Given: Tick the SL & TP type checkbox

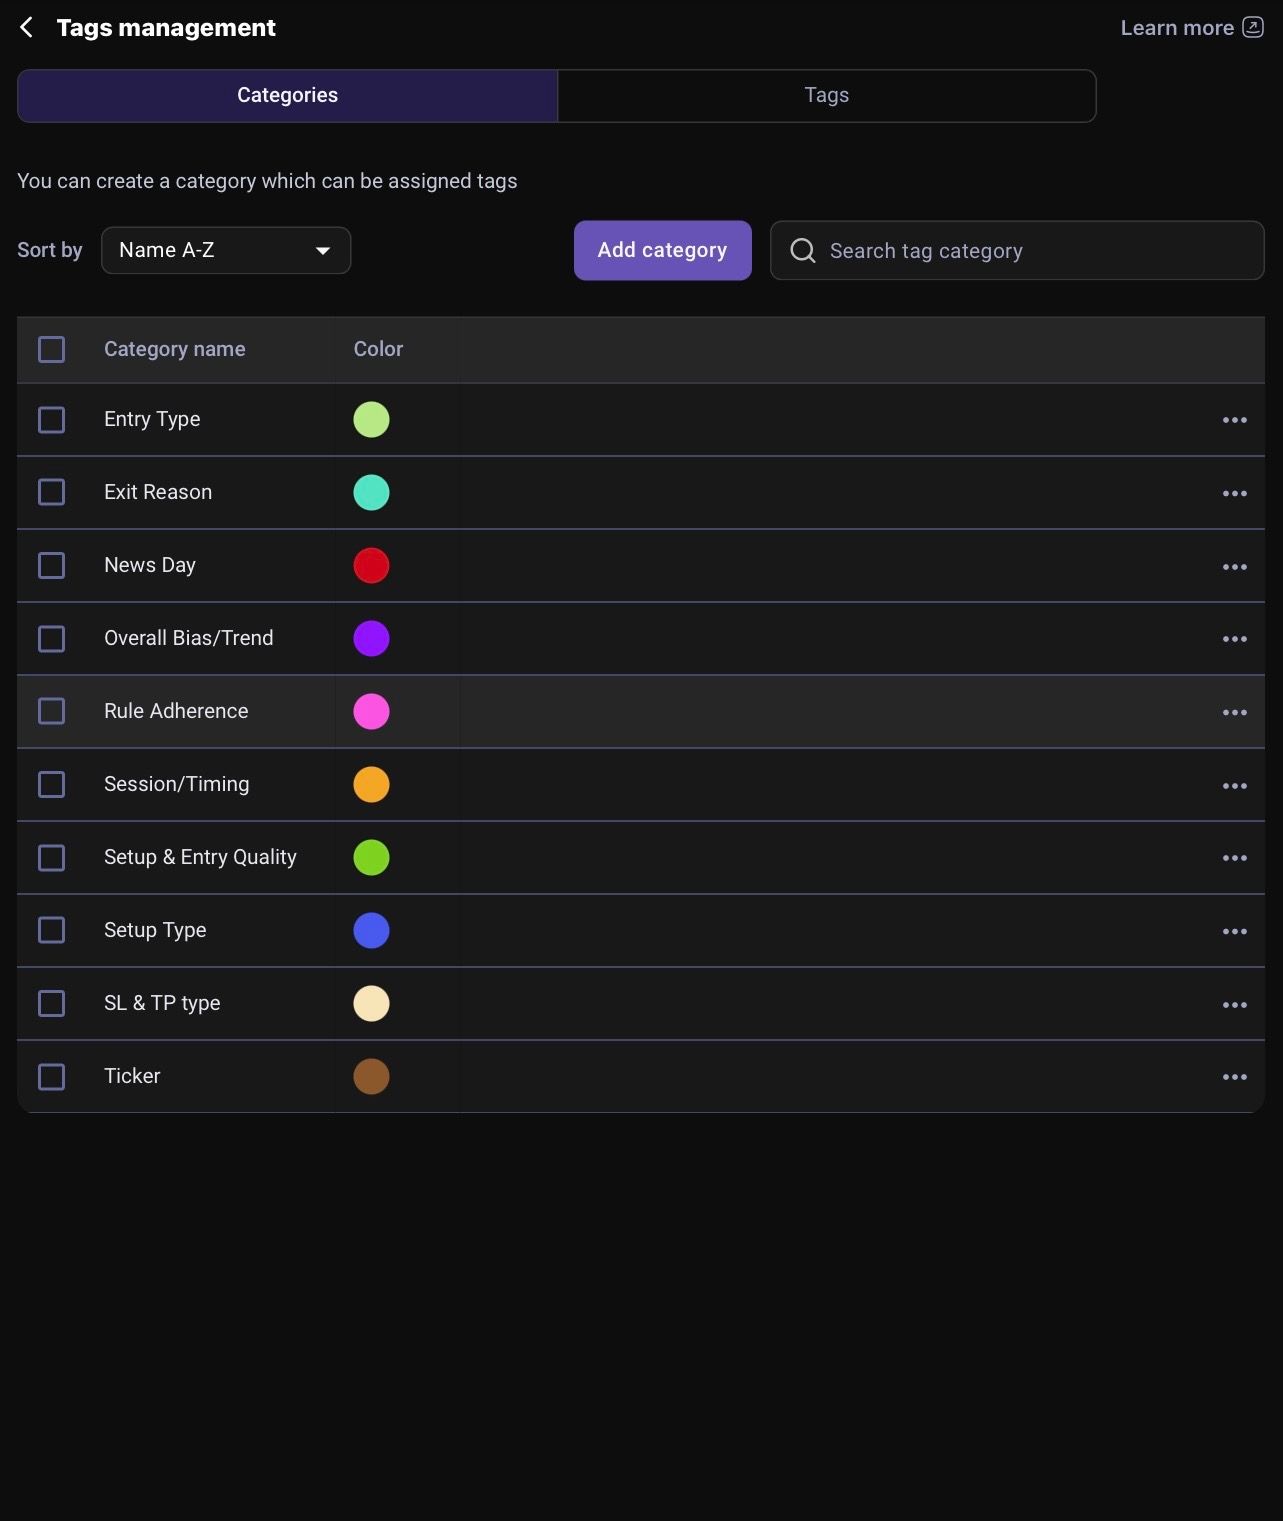Looking at the screenshot, I should click(x=51, y=1003).
